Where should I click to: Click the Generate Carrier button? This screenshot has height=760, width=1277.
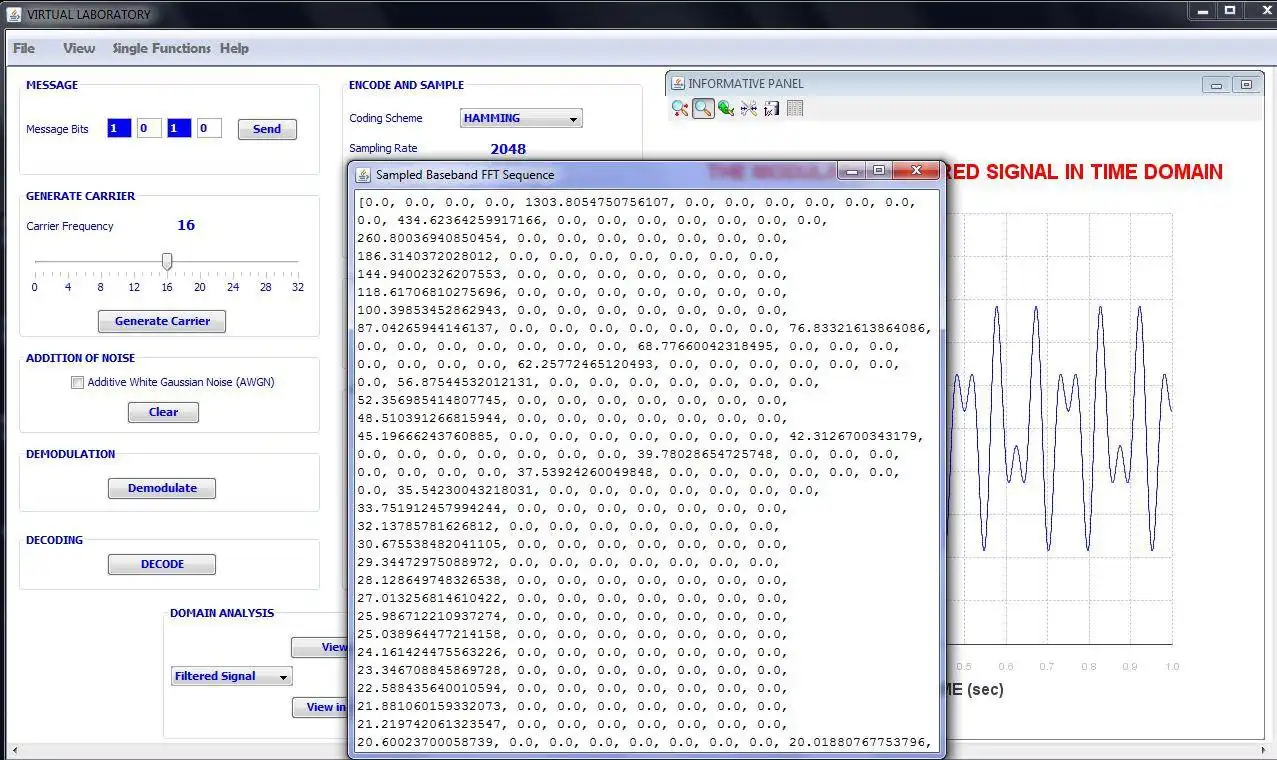(x=161, y=321)
